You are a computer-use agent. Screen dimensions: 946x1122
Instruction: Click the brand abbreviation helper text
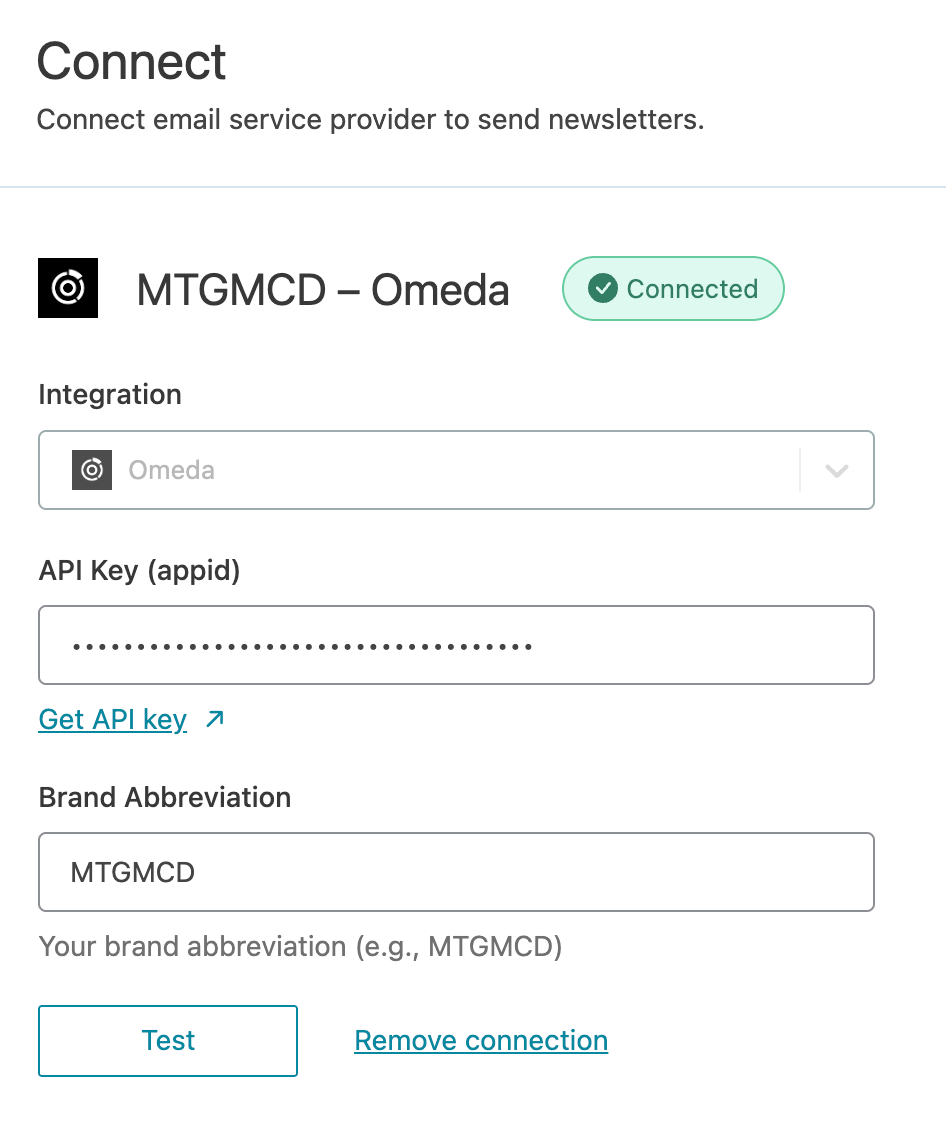click(300, 946)
